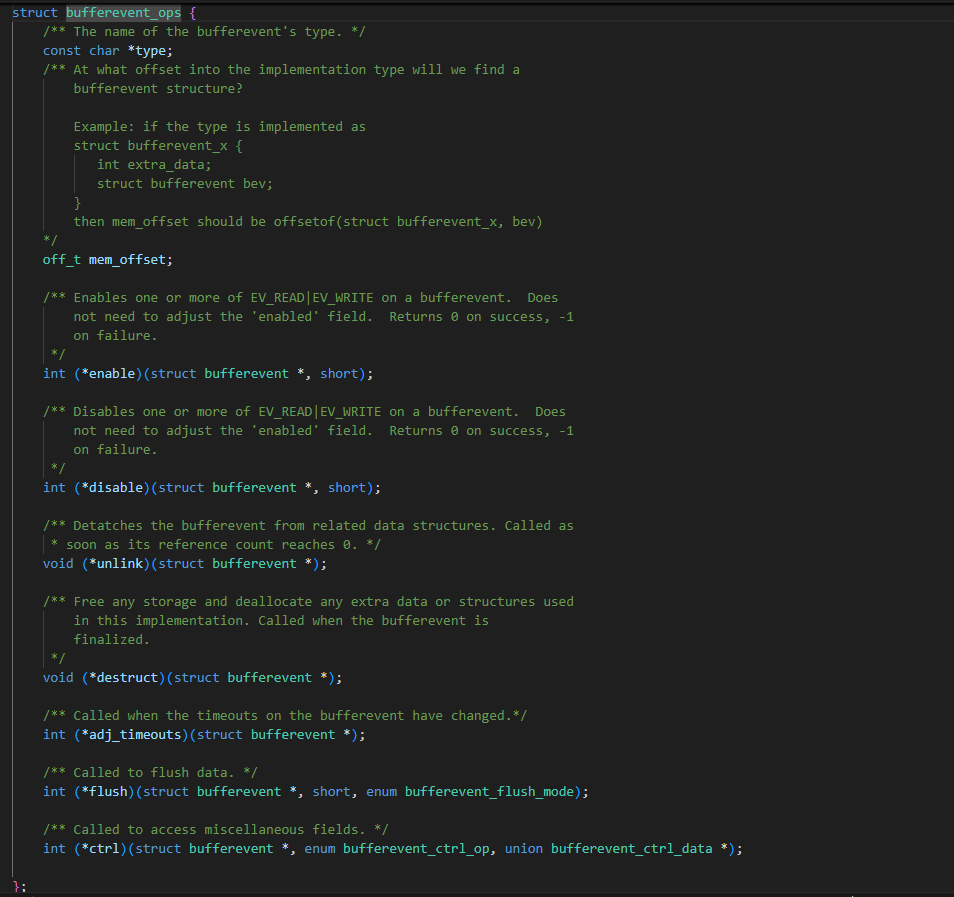
Task: Click the unlink function pointer name
Action: click(120, 564)
